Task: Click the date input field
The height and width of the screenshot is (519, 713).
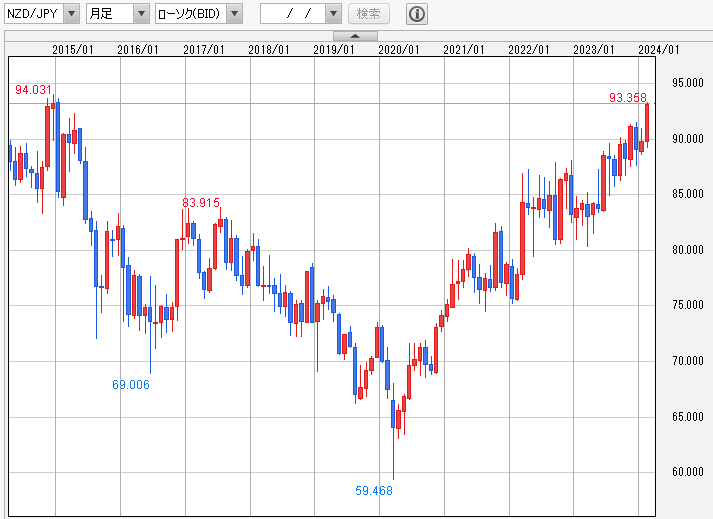Action: [x=293, y=14]
